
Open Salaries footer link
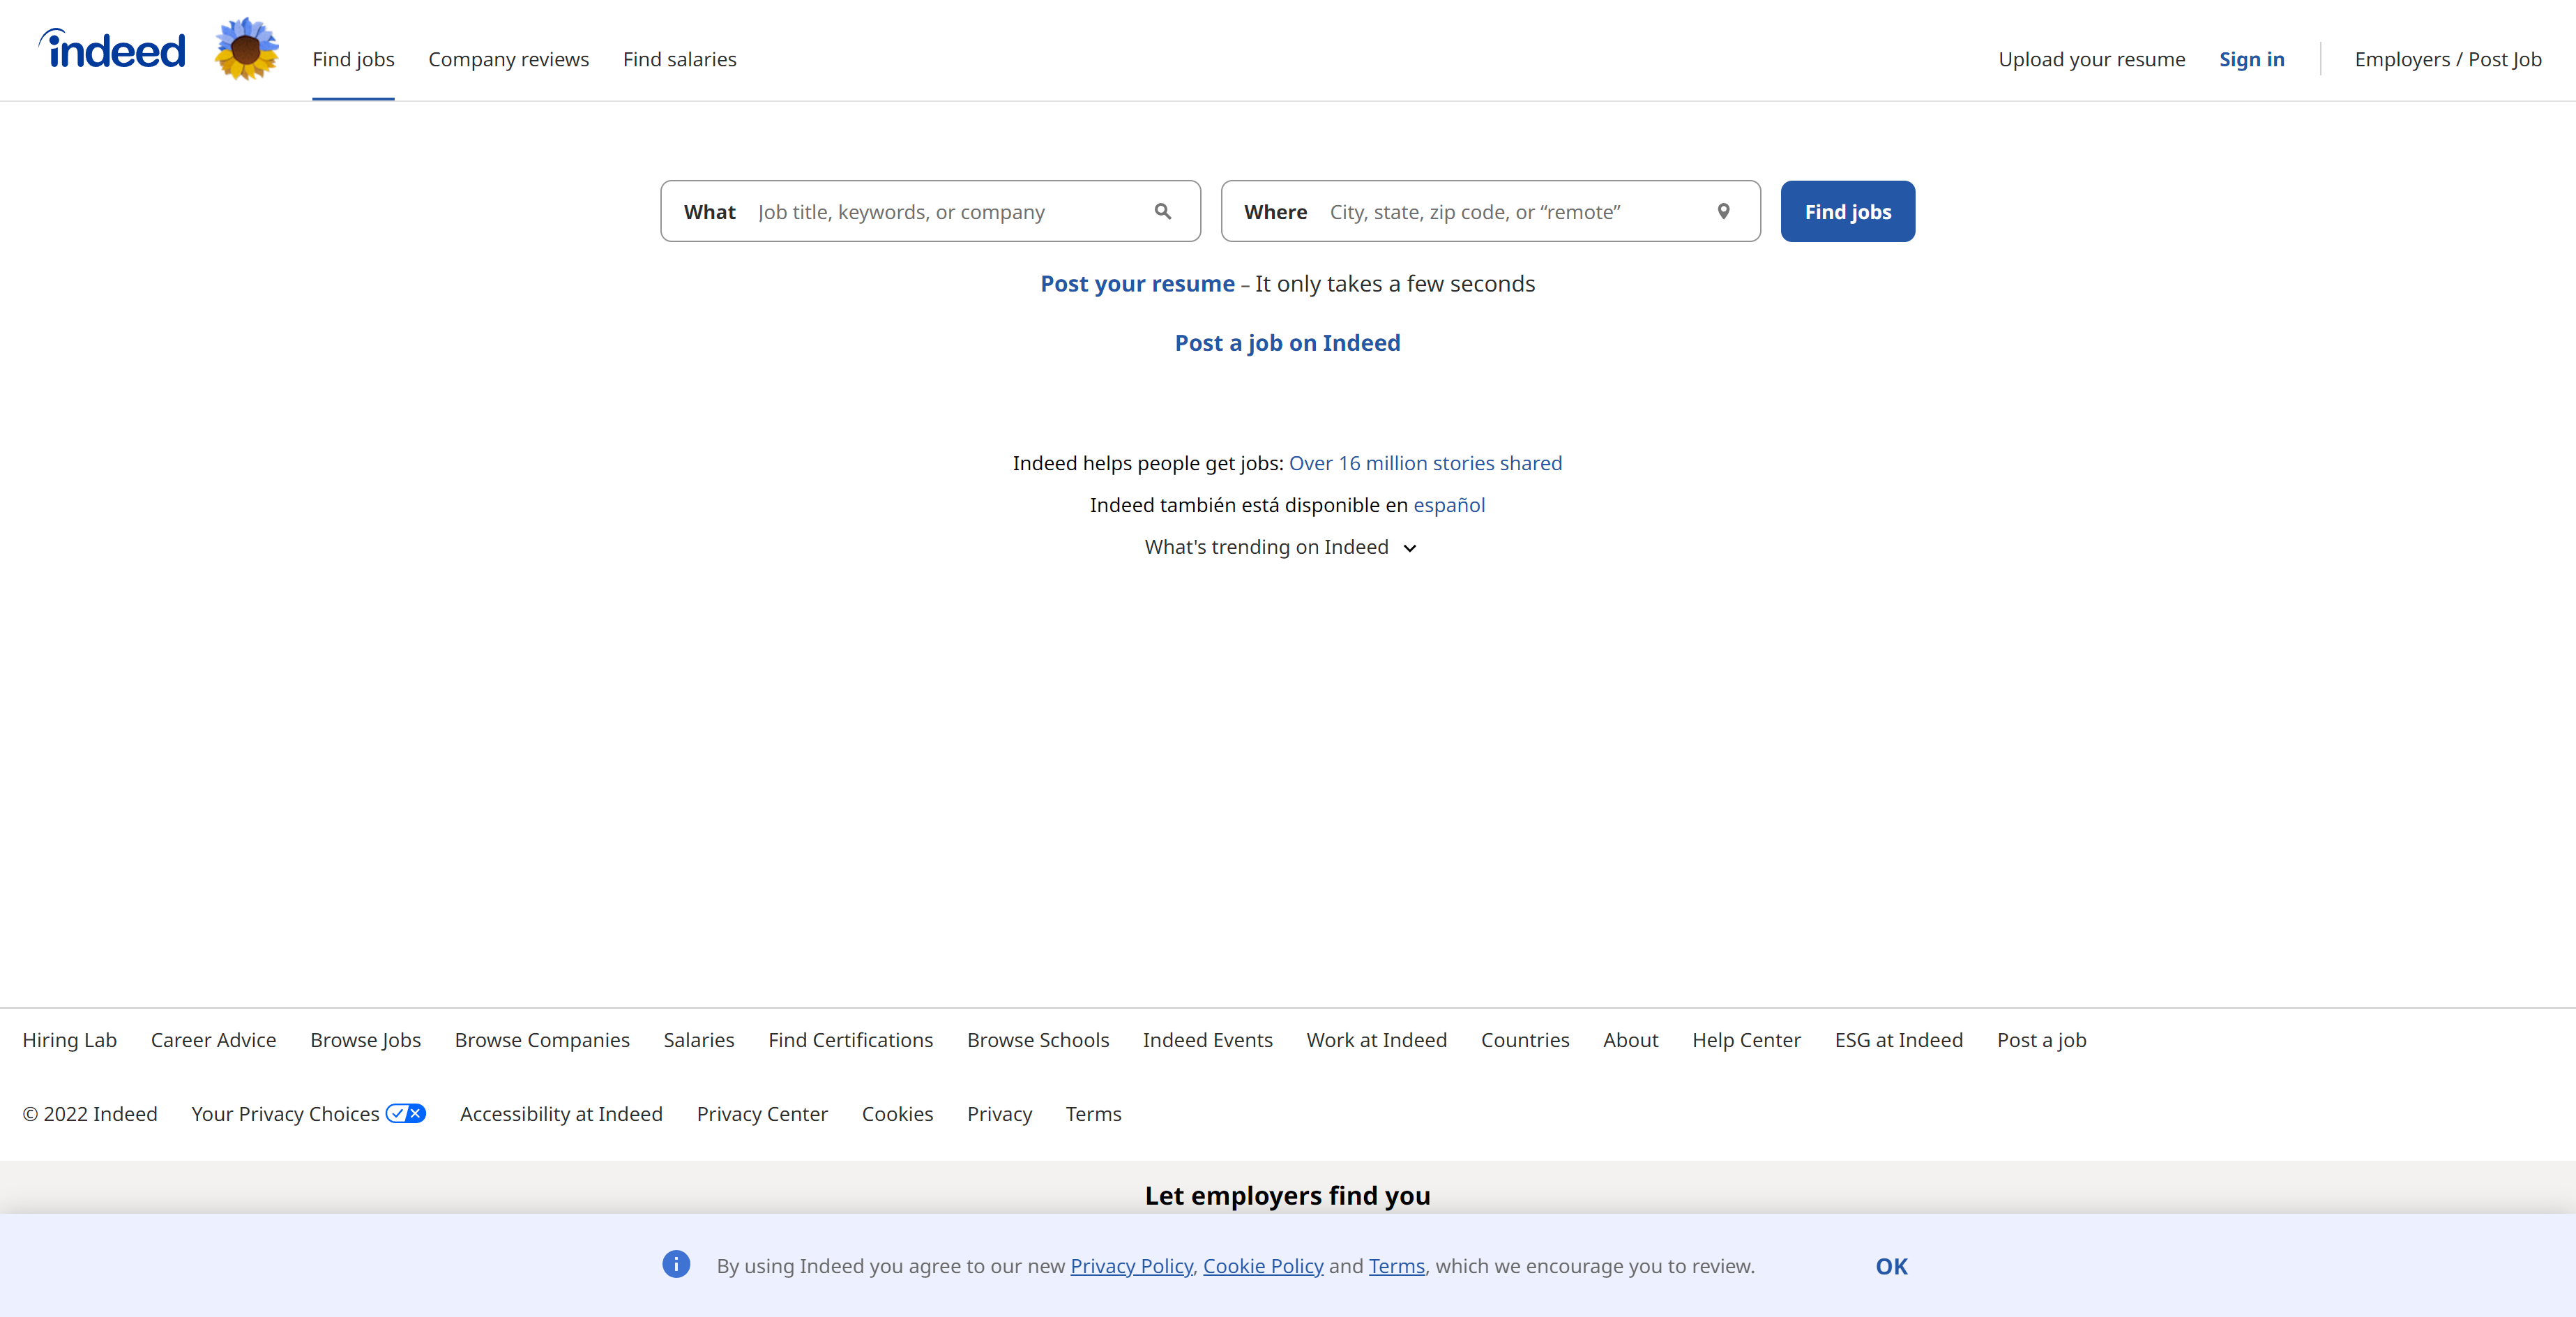[x=698, y=1040]
